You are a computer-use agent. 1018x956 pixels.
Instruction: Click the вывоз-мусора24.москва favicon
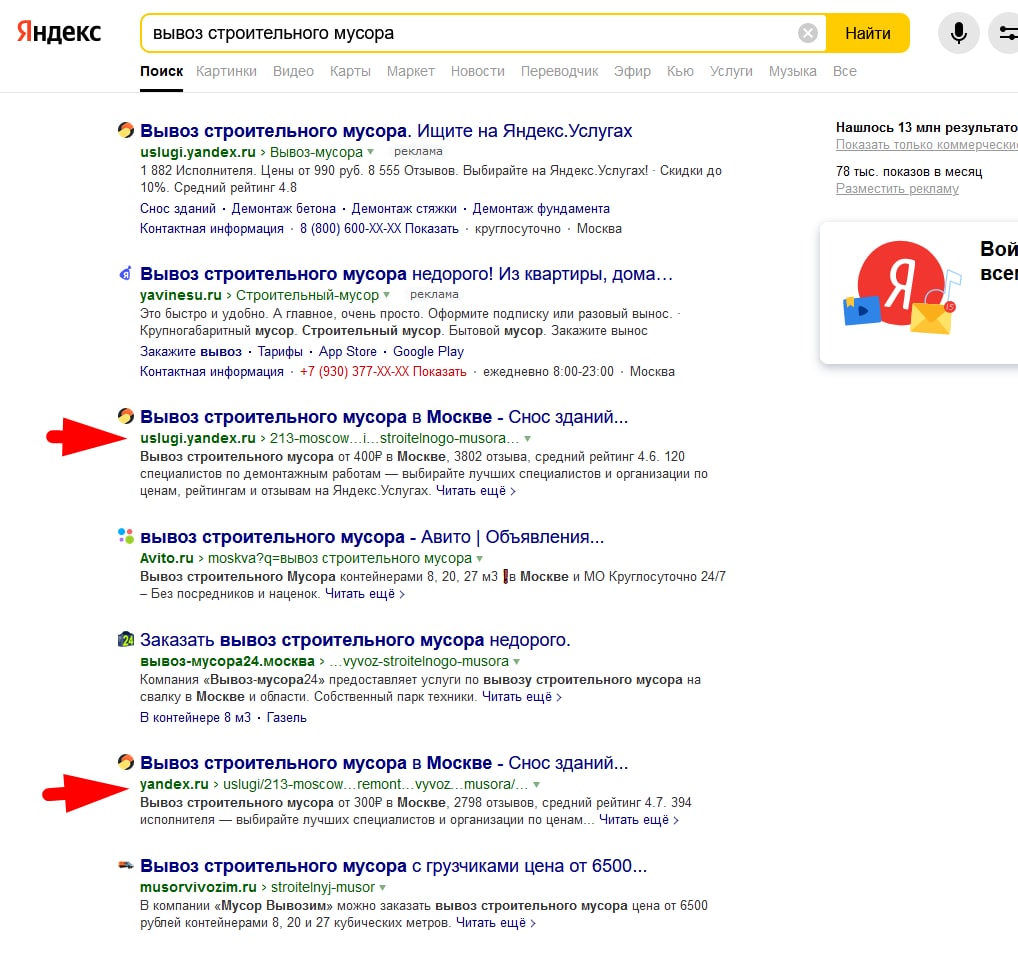pyautogui.click(x=126, y=639)
